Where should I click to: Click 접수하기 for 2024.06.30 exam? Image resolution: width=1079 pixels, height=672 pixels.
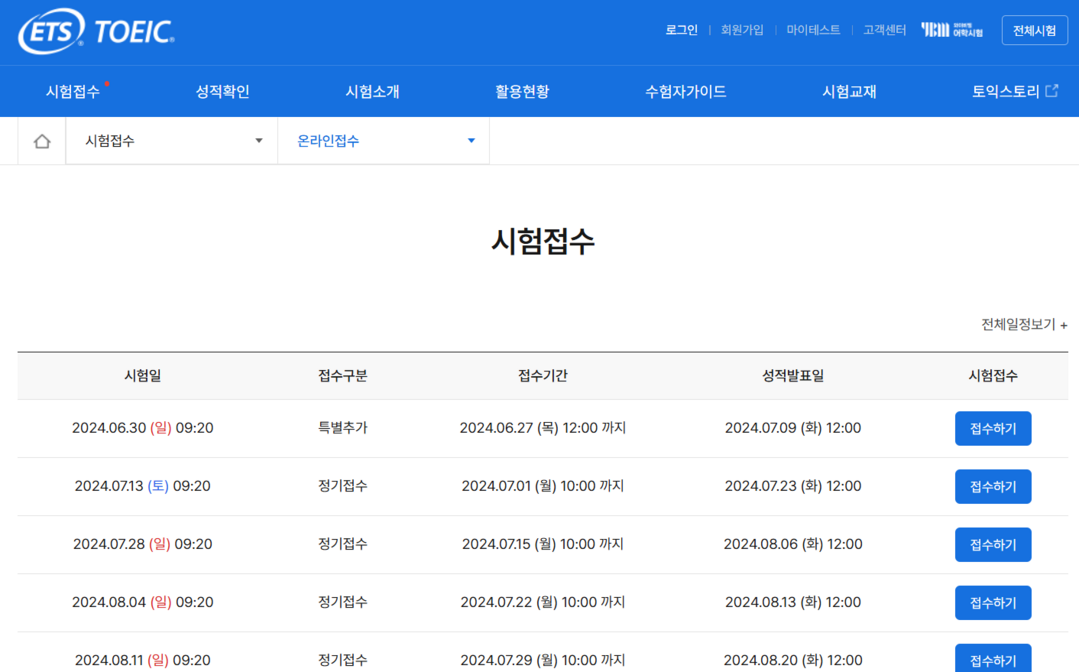point(992,429)
